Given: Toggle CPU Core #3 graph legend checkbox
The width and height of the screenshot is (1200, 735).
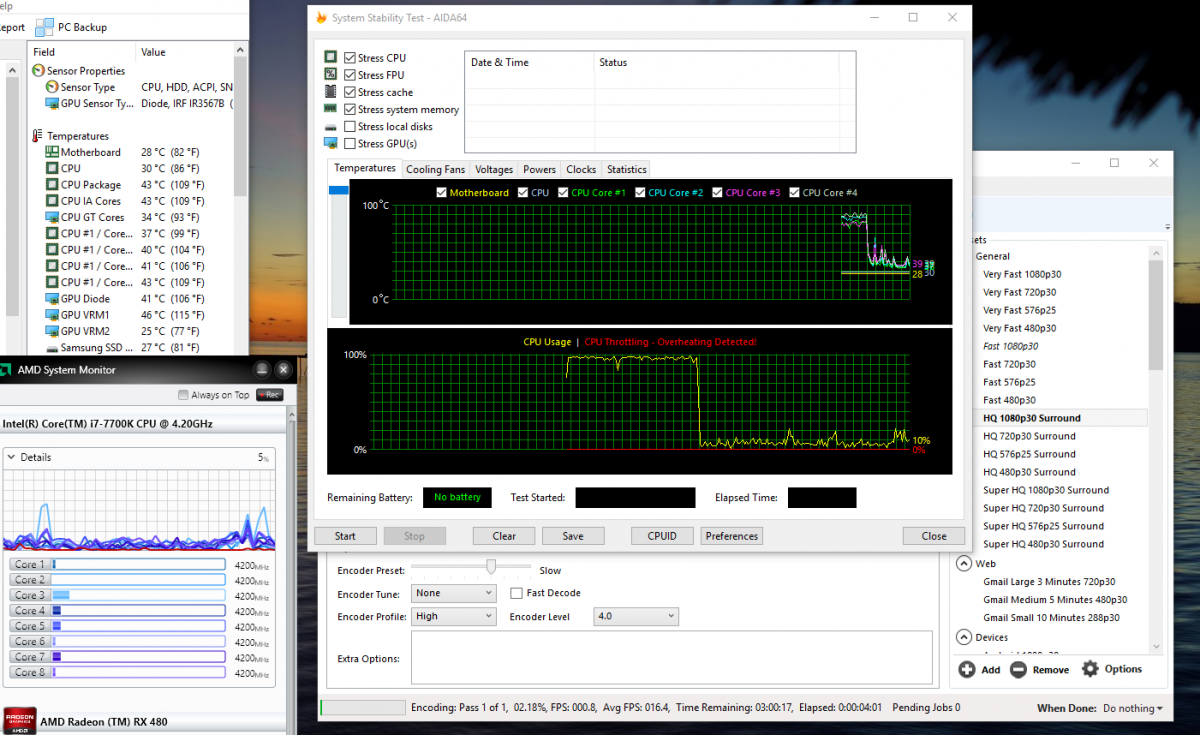Looking at the screenshot, I should (717, 193).
